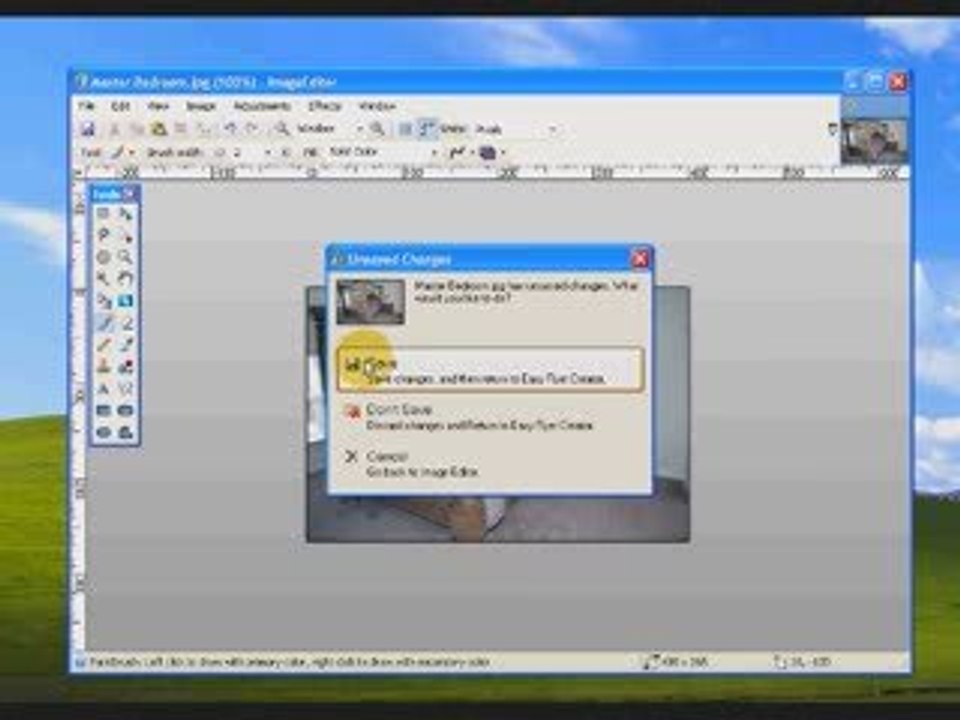Open the Effects menu
Viewport: 960px width, 720px height.
324,106
